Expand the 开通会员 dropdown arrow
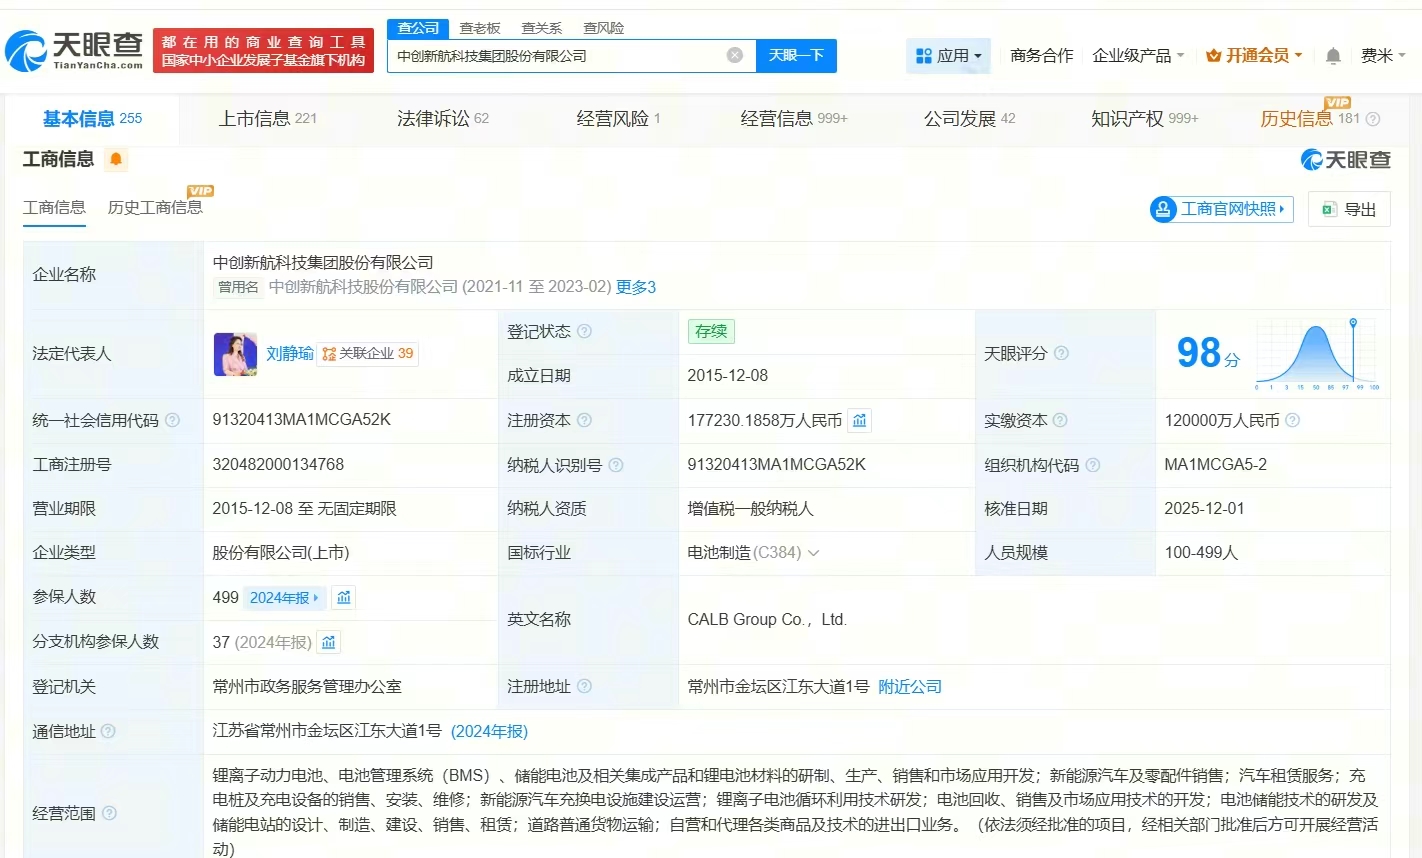The image size is (1422, 858). click(1298, 56)
